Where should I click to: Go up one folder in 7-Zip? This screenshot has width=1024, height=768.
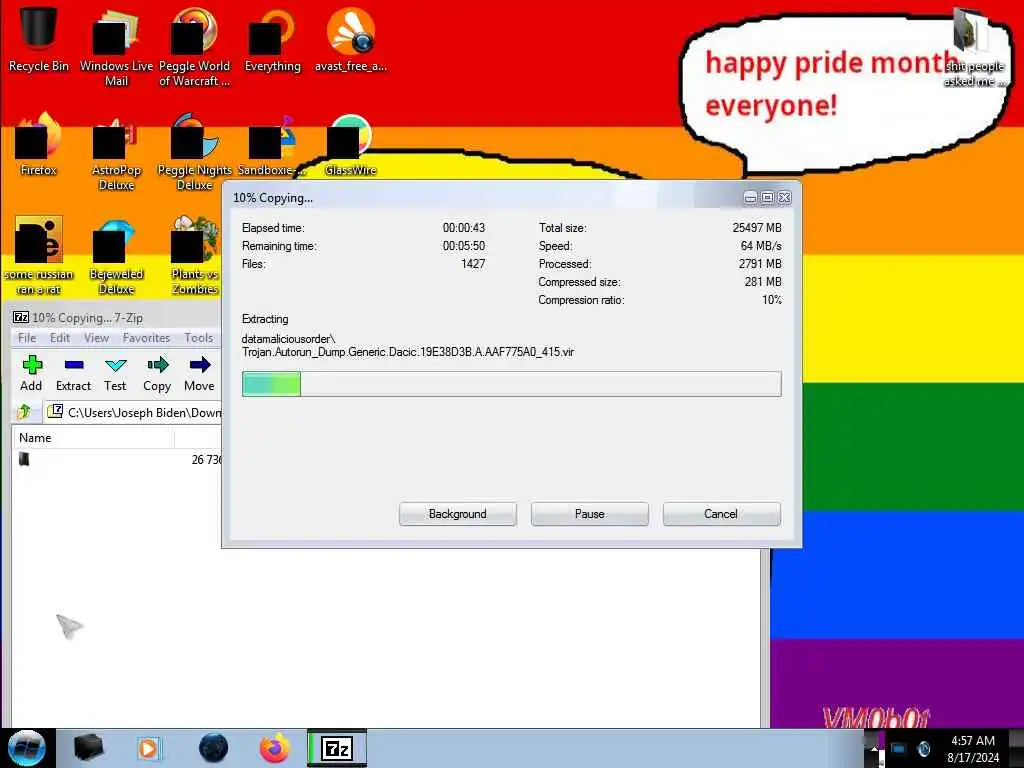[24, 412]
